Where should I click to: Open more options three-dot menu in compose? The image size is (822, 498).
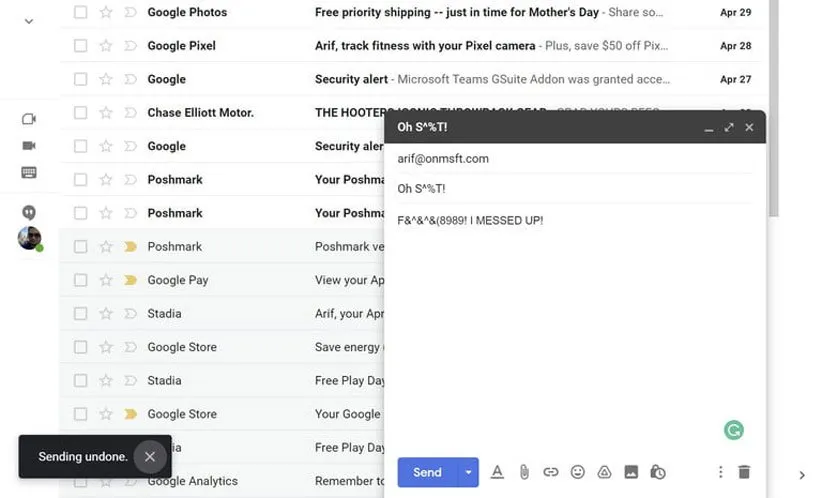(x=720, y=472)
